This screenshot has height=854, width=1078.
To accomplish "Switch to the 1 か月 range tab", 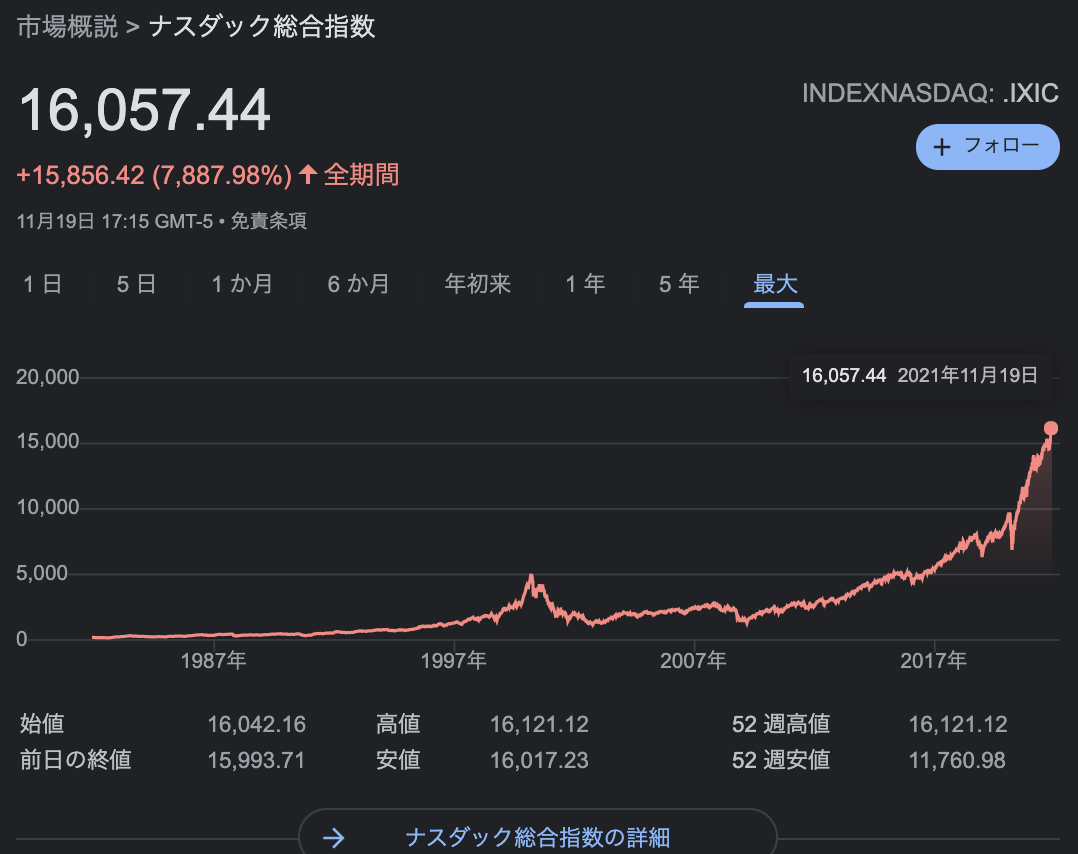I will click(243, 284).
